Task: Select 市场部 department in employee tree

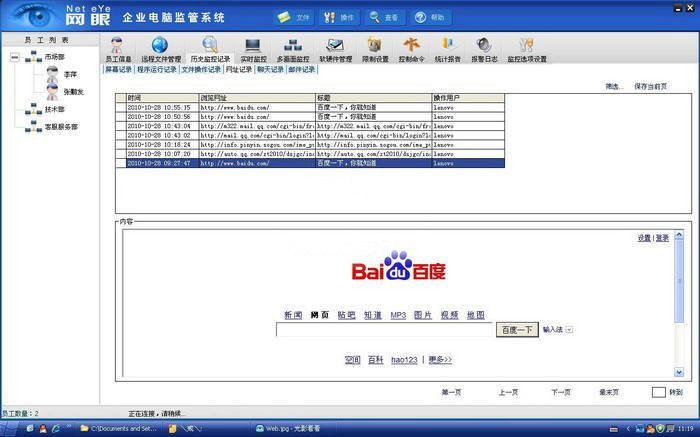Action: click(54, 57)
